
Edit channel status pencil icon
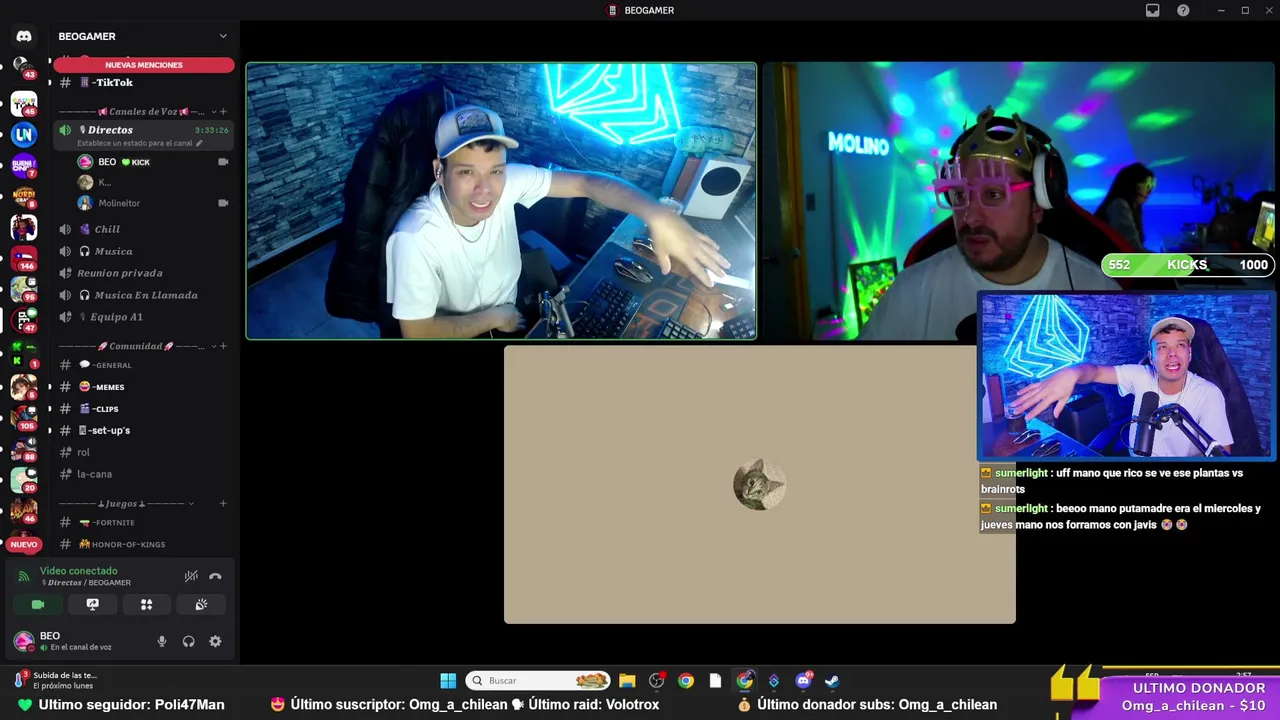click(x=199, y=143)
